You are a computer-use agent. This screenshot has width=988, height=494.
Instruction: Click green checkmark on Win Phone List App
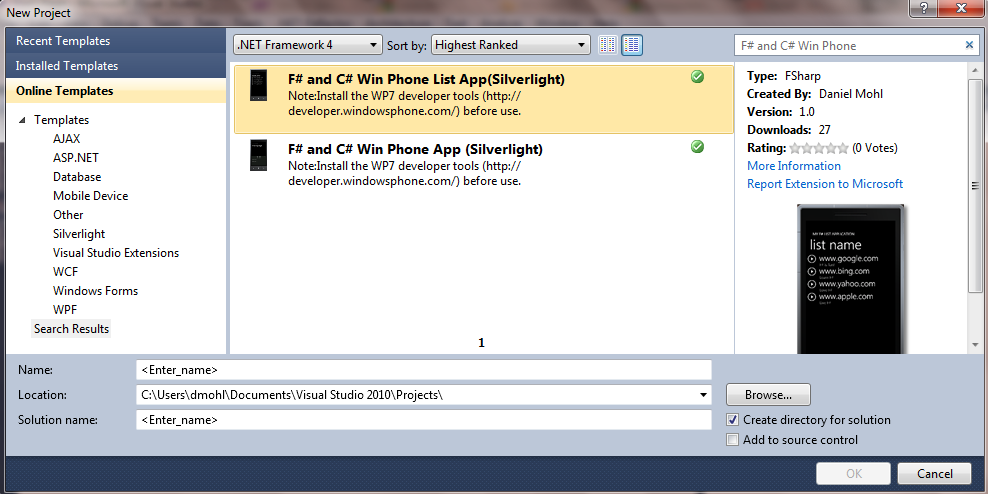pyautogui.click(x=697, y=77)
